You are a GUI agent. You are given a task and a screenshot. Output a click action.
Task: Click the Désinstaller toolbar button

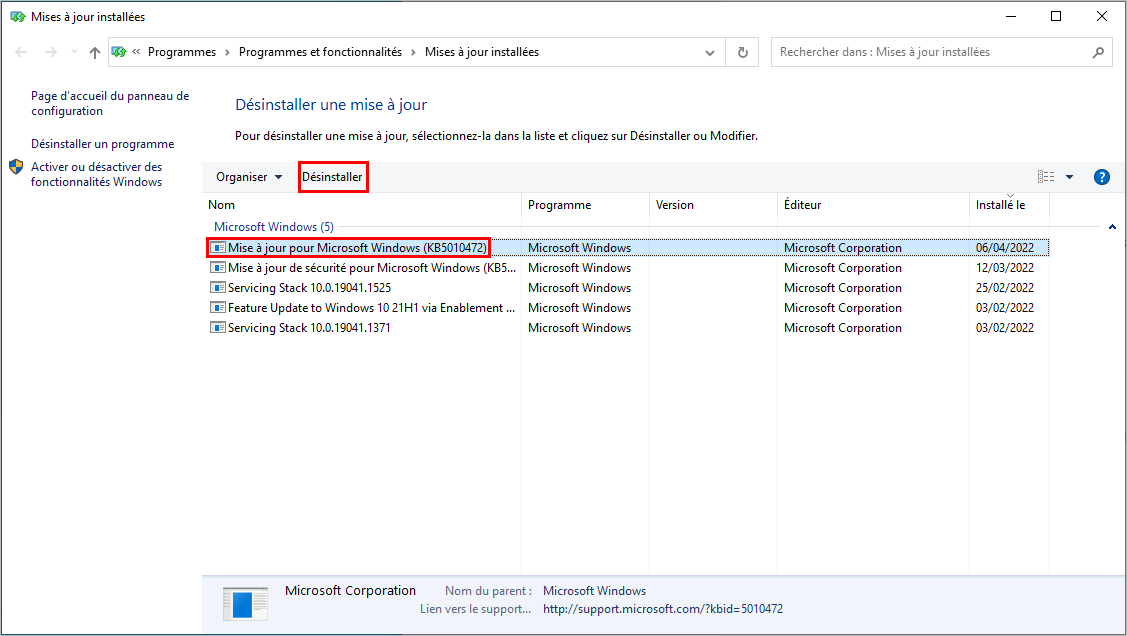pos(332,177)
